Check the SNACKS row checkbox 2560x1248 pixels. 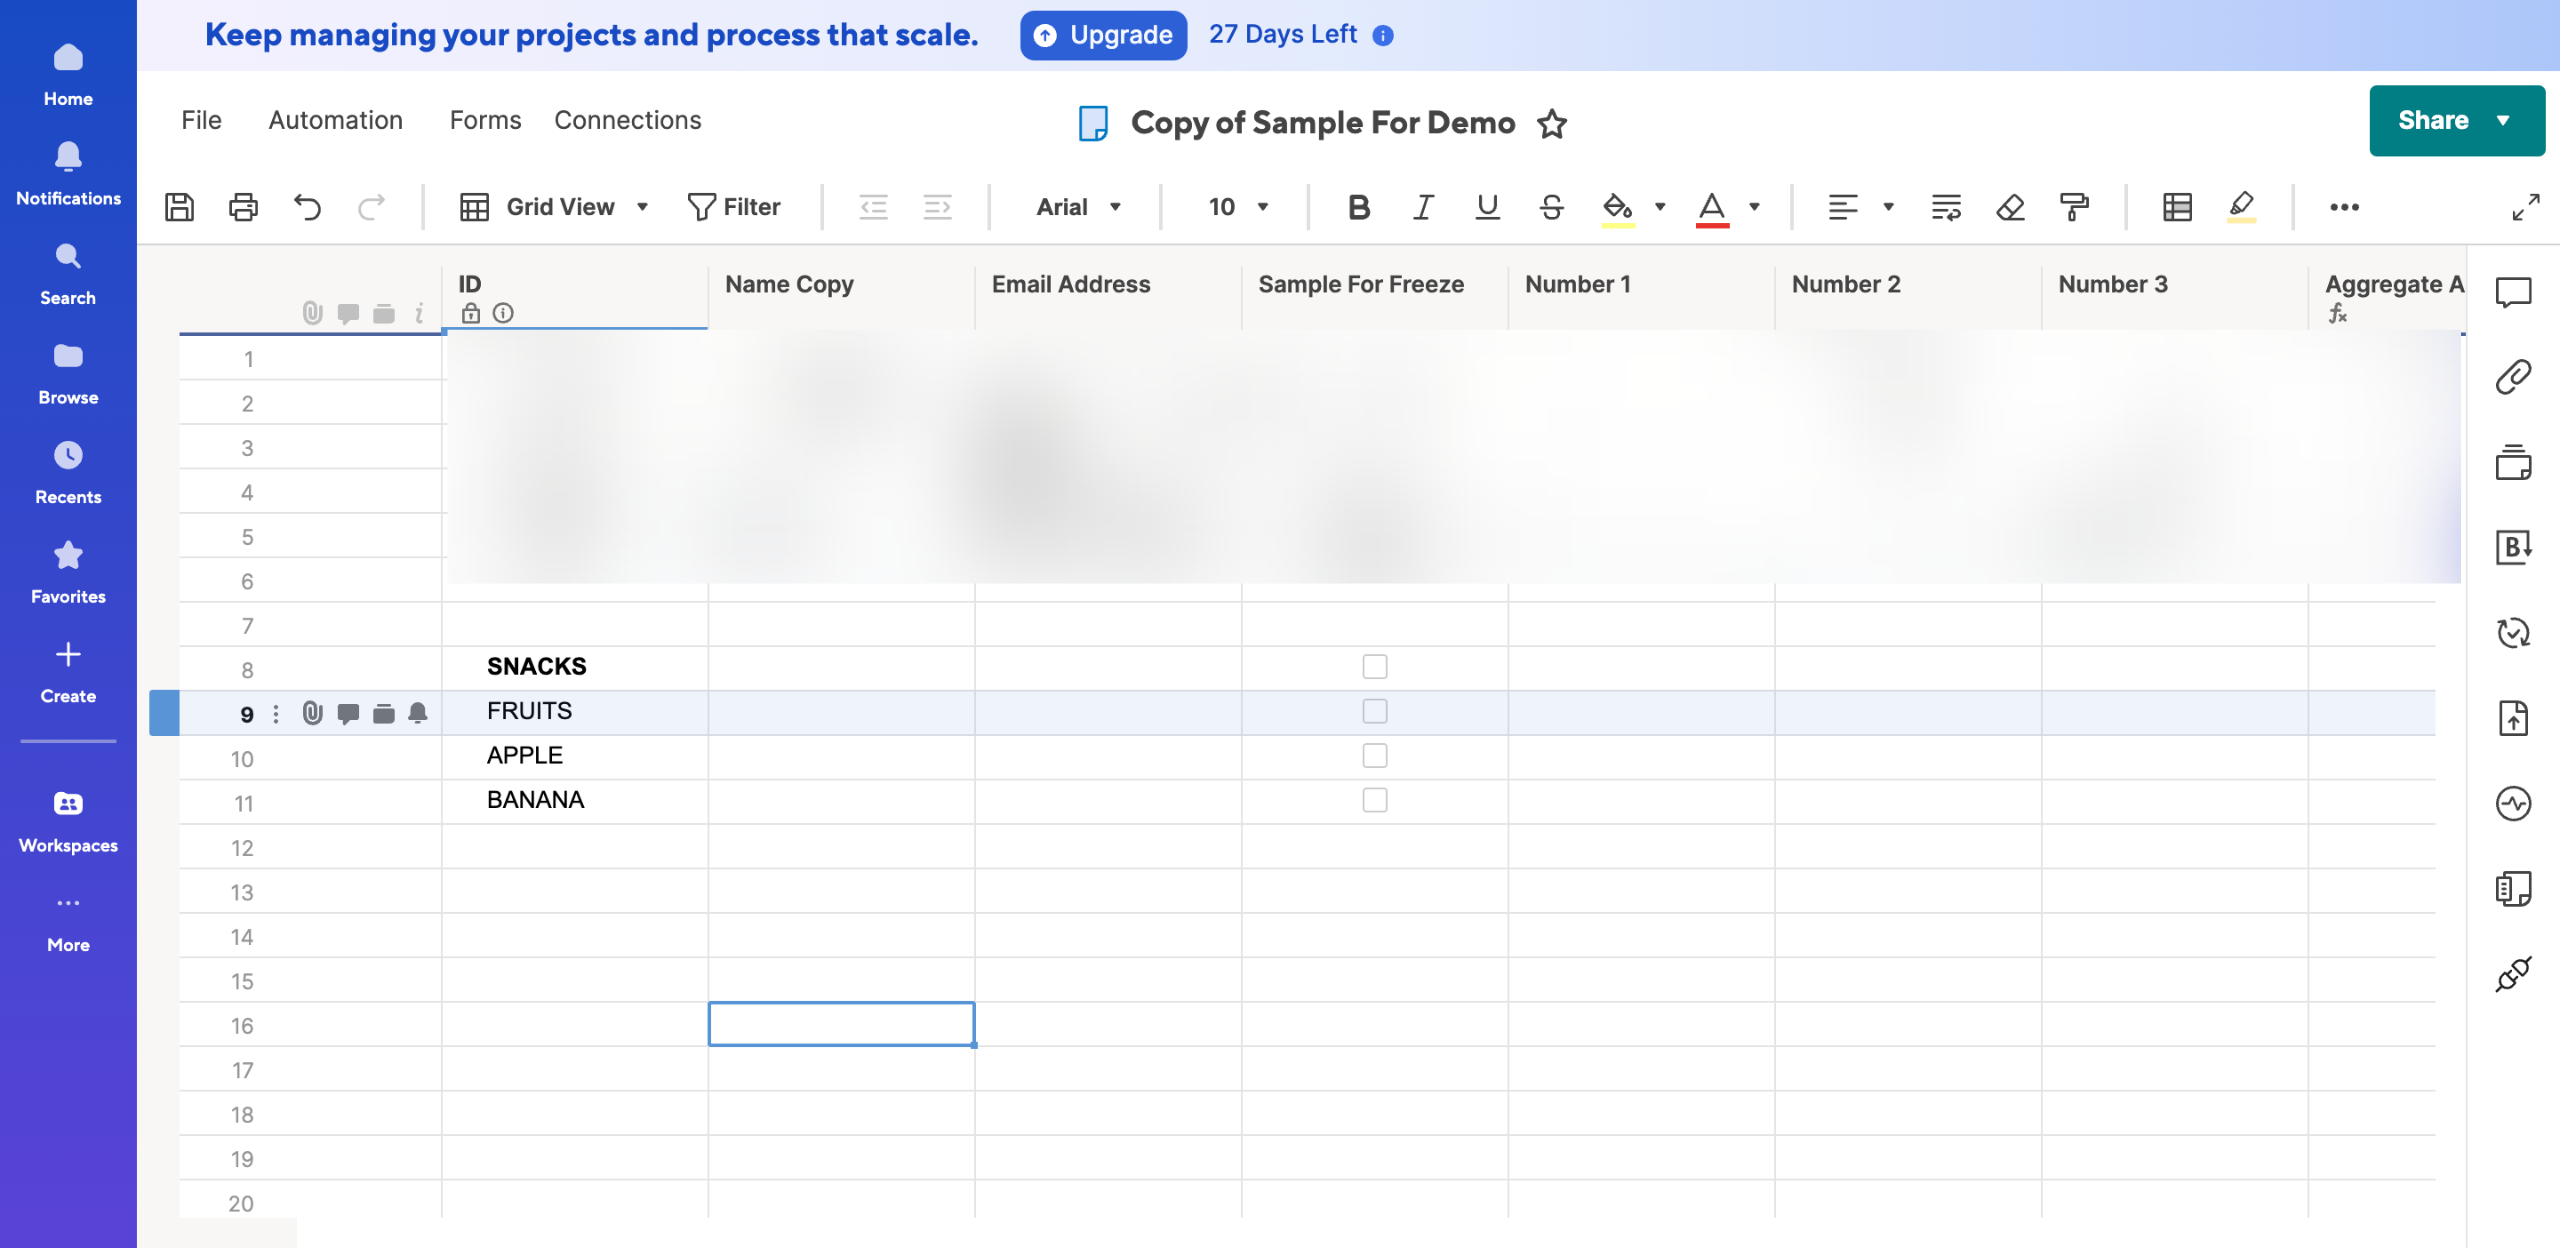click(1374, 666)
